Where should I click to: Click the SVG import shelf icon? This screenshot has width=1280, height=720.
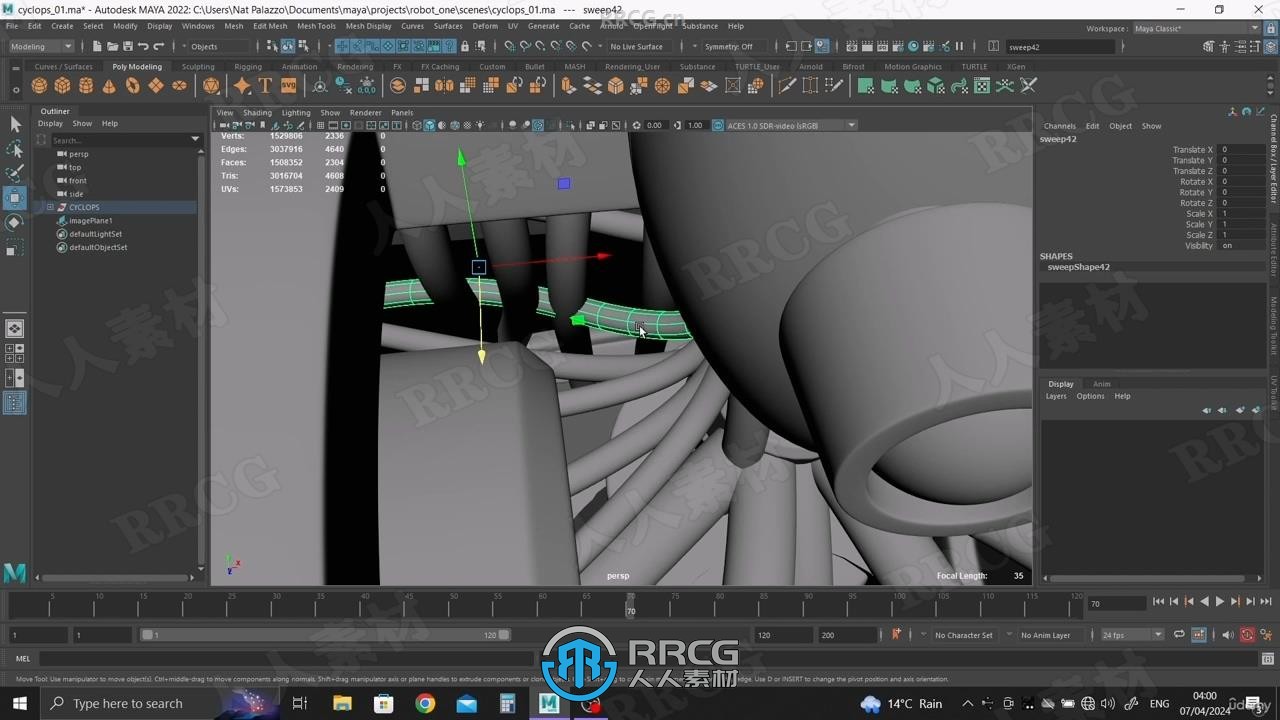288,86
